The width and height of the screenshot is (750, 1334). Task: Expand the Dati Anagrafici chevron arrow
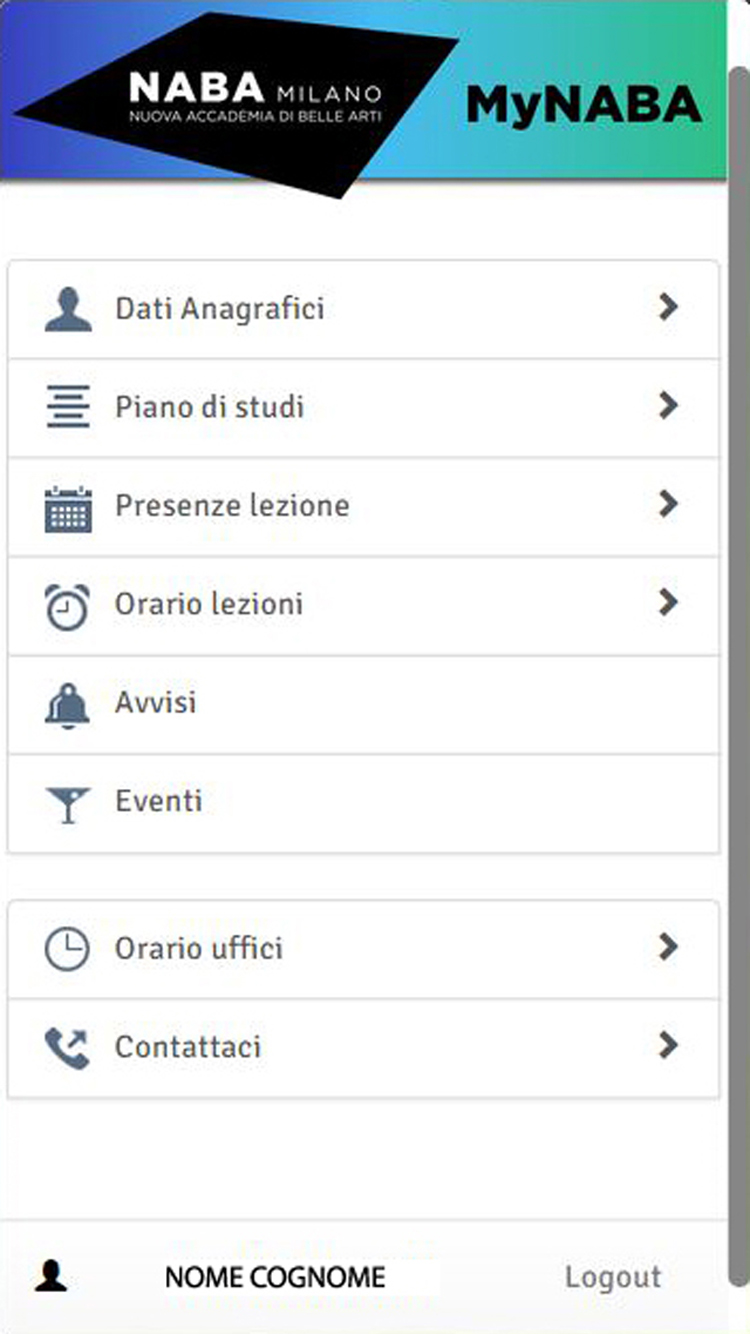click(668, 307)
